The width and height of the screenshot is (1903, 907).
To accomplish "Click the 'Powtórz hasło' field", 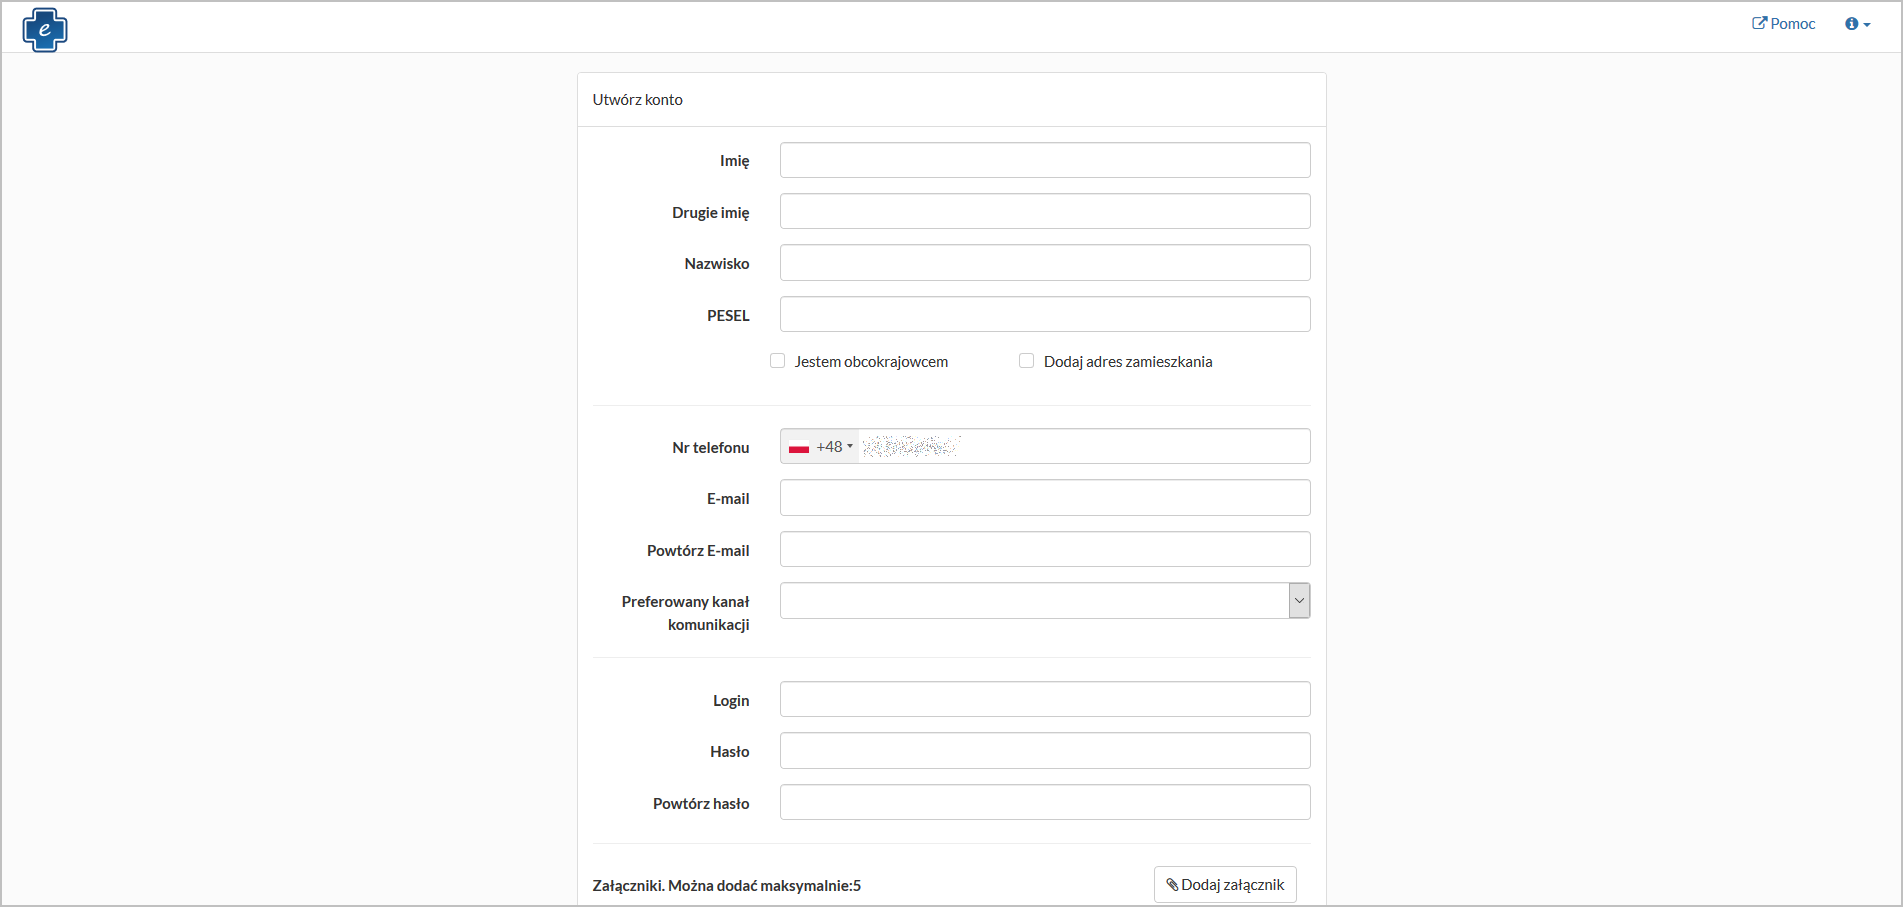I will (1044, 803).
